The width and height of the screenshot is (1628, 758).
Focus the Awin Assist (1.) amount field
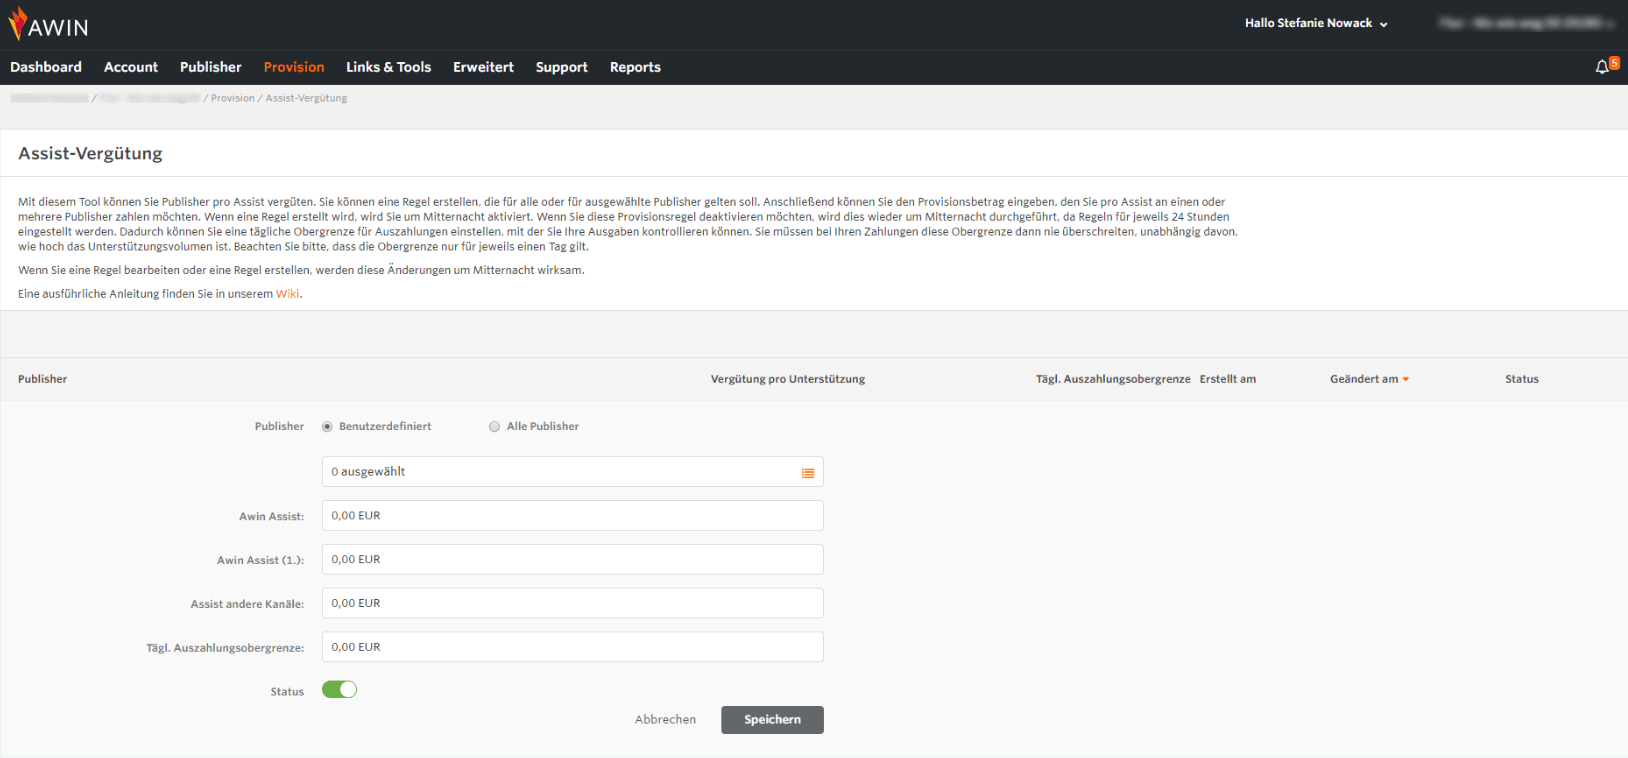tap(572, 560)
